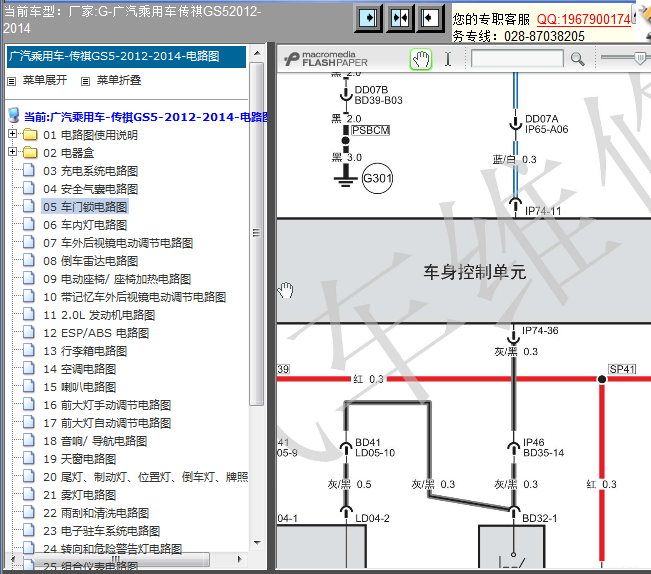Screen dimensions: 651x574
Task: Click tree panel scroll up arrow
Action: click(257, 54)
